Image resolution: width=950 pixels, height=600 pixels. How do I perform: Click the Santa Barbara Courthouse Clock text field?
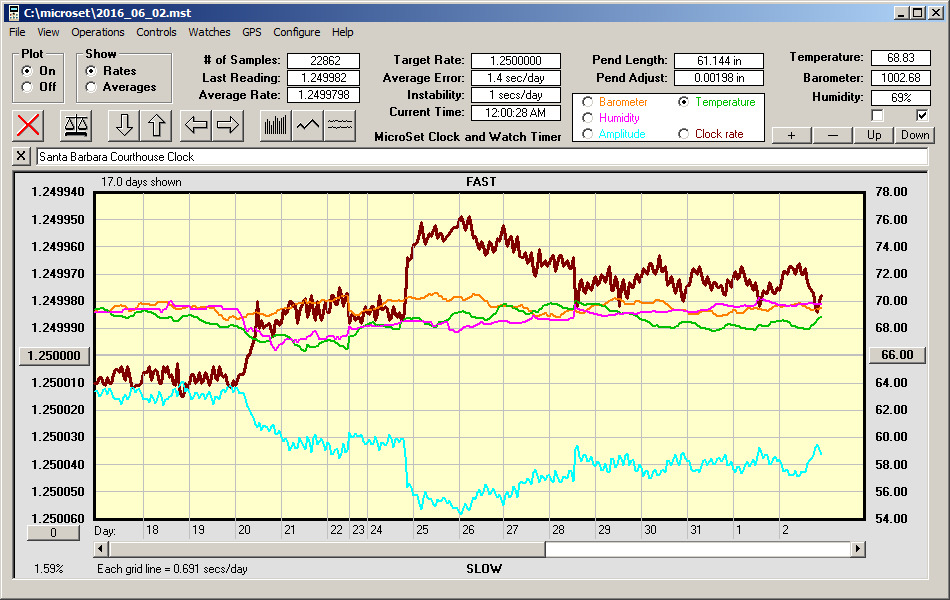480,157
